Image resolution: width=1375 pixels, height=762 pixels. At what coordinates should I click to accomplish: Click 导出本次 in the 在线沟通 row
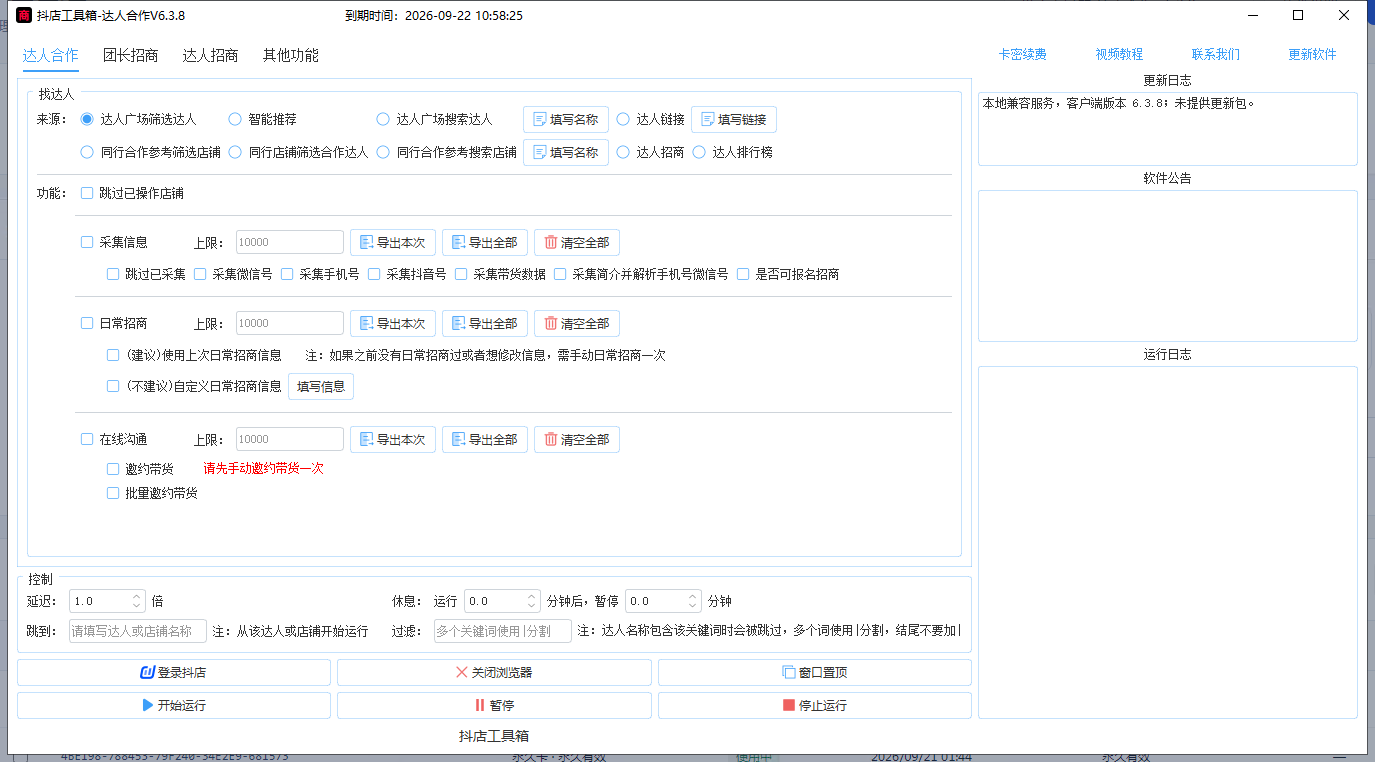pyautogui.click(x=392, y=439)
